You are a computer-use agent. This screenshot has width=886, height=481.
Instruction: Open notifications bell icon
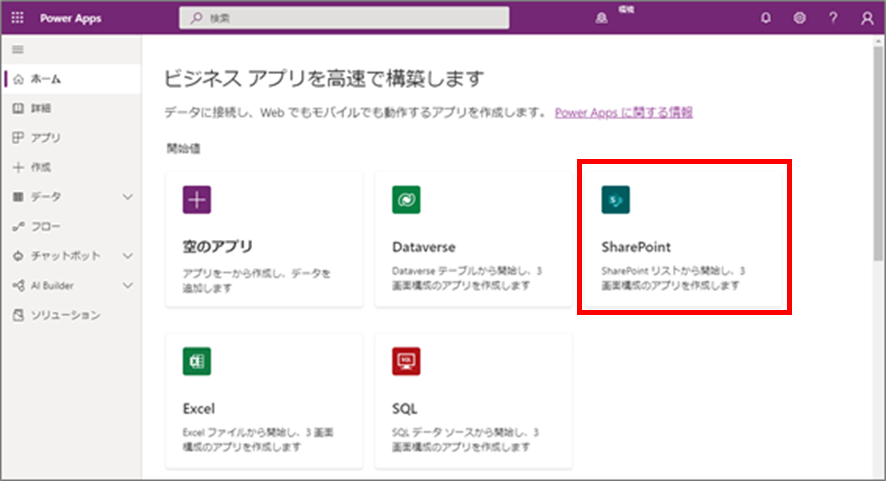tap(766, 18)
